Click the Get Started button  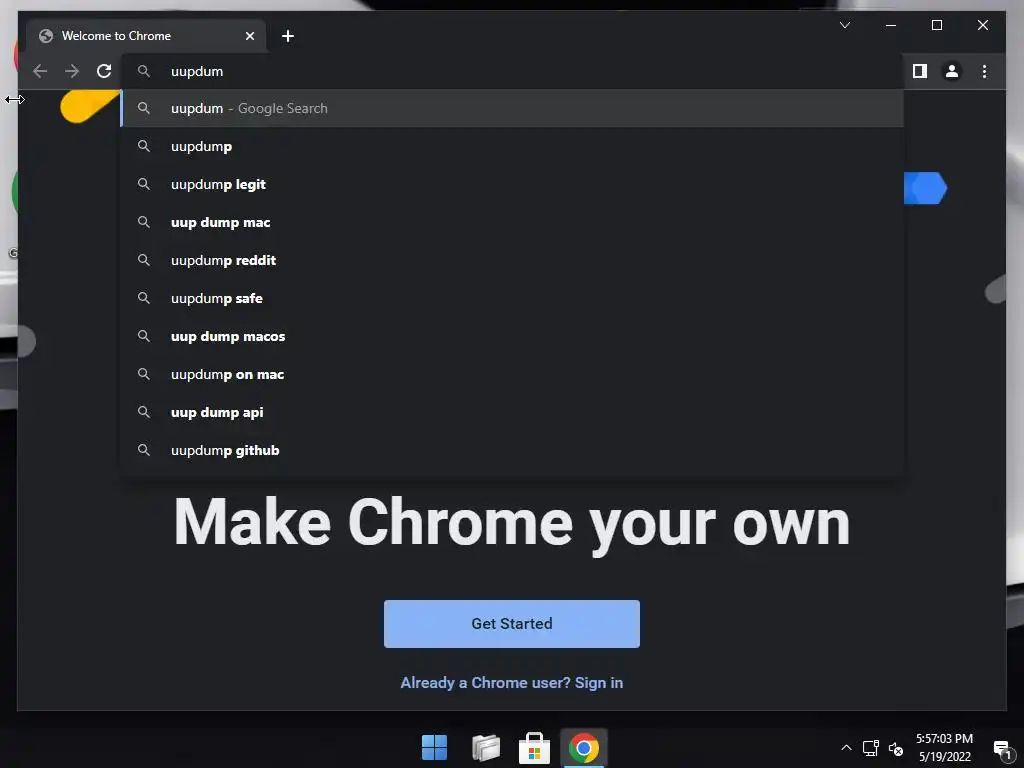(x=512, y=624)
